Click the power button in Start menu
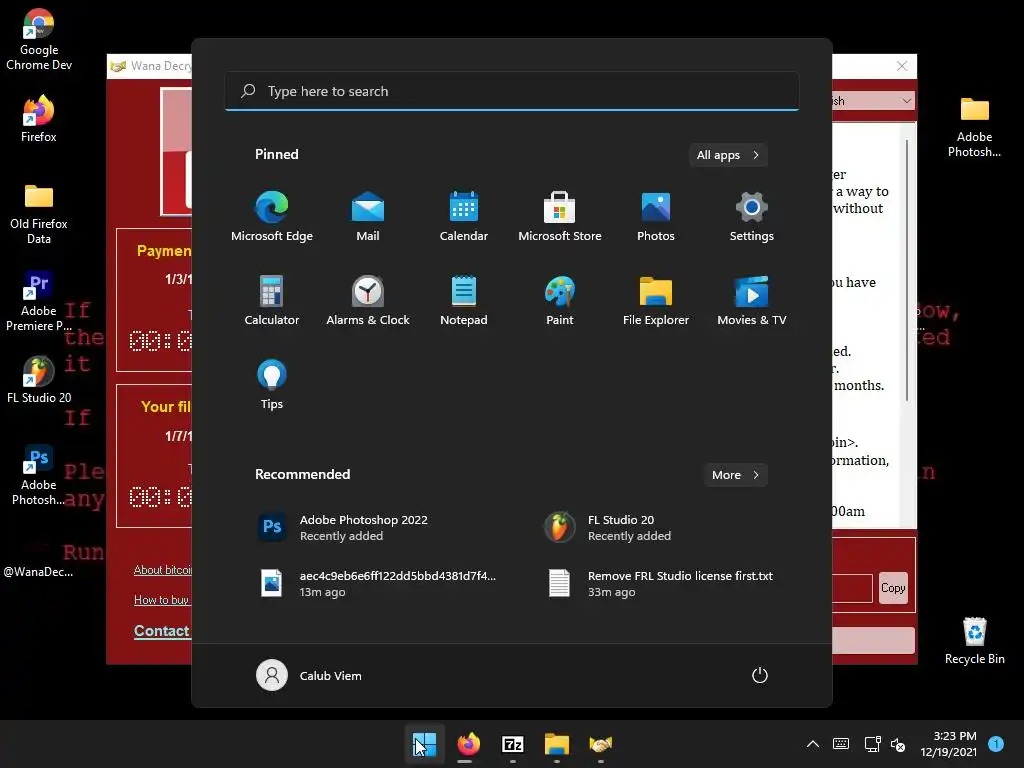This screenshot has width=1024, height=768. [x=760, y=675]
